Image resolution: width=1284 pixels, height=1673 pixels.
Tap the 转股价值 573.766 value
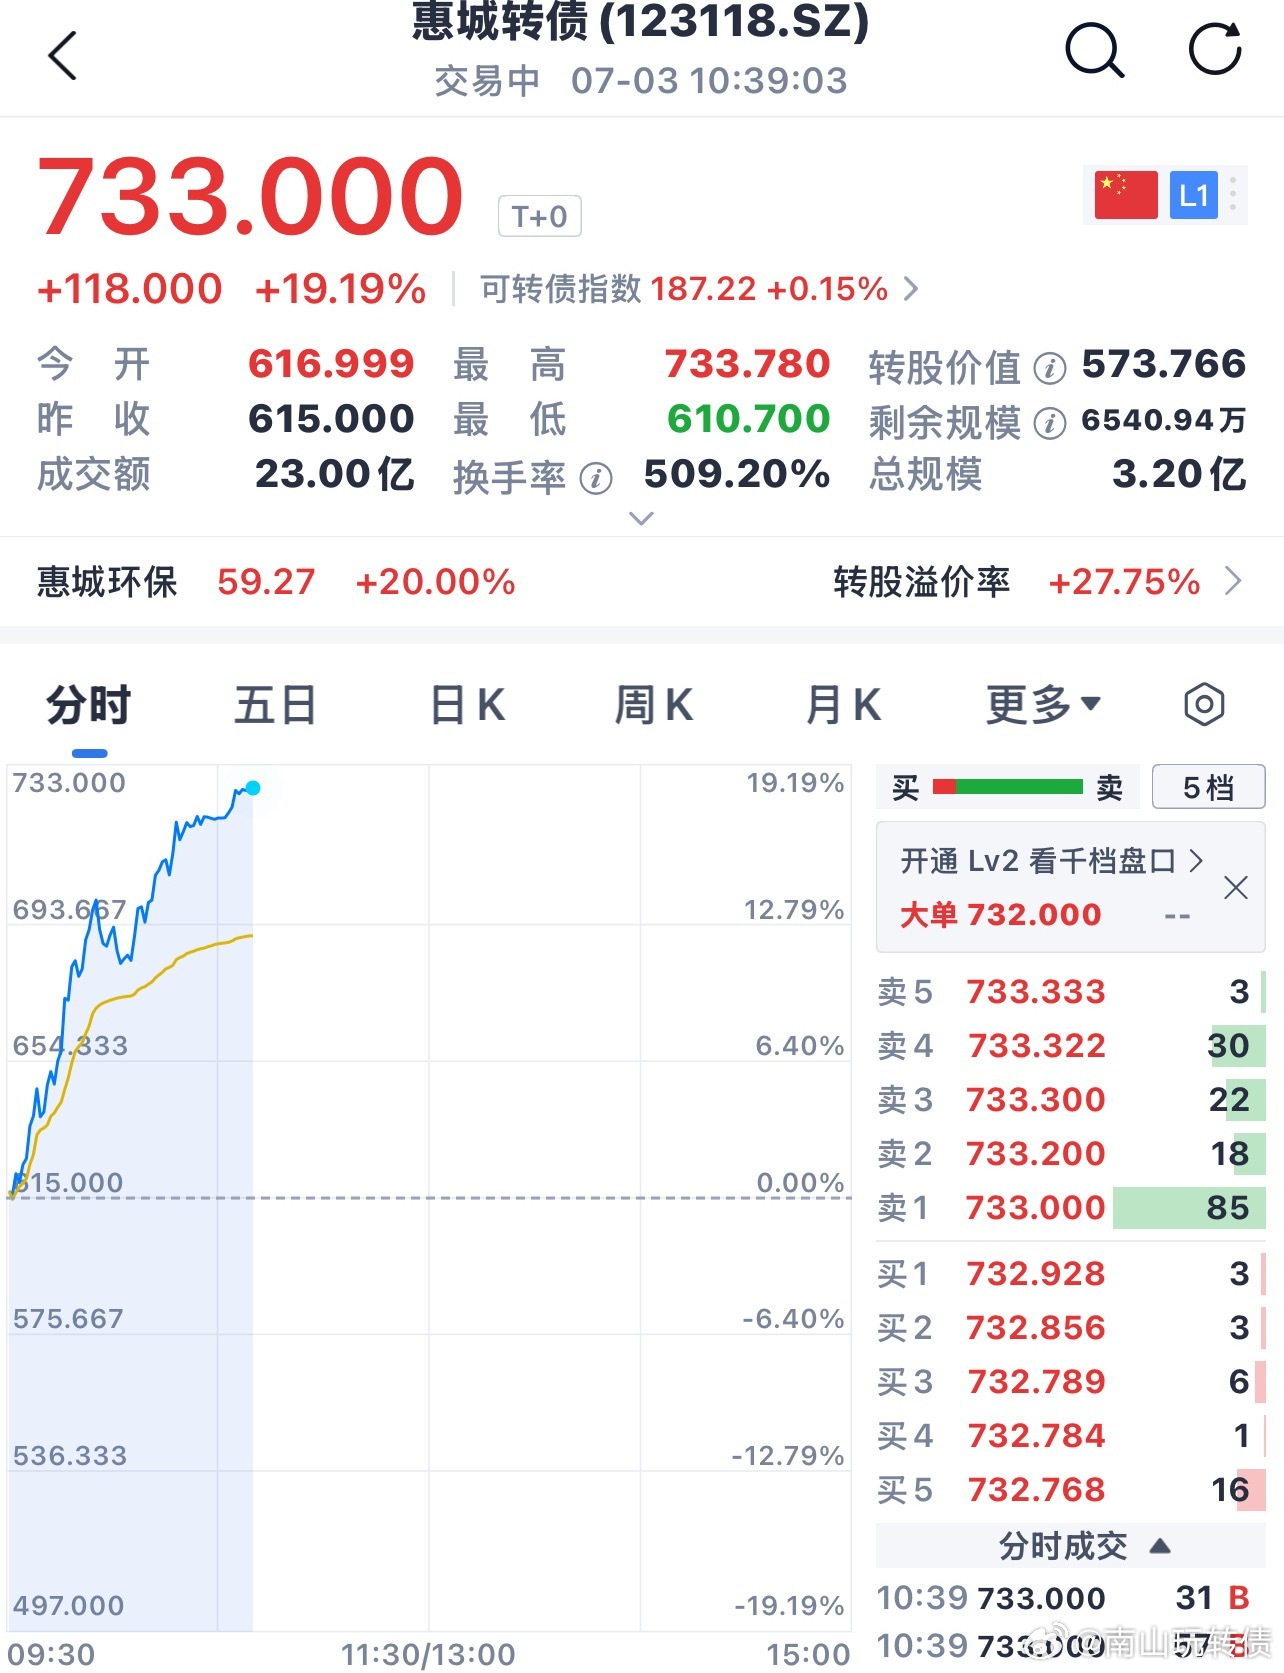tap(1164, 364)
